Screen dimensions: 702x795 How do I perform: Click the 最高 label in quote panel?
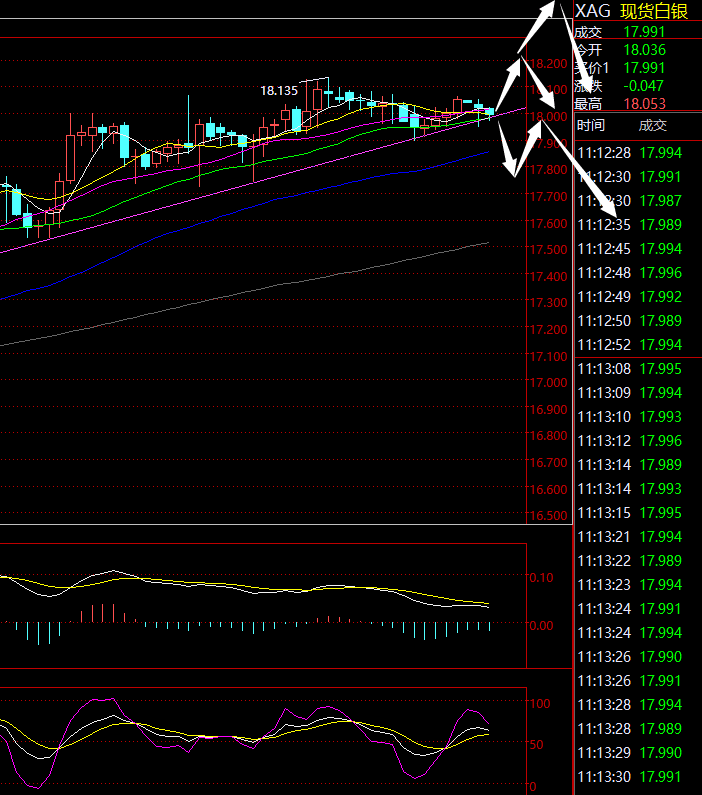(x=588, y=104)
